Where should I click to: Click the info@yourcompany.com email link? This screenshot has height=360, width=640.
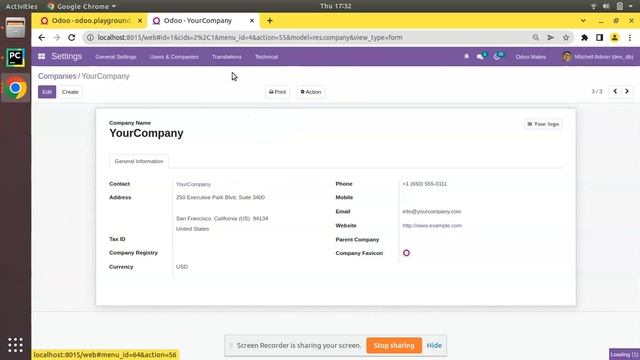click(x=432, y=211)
